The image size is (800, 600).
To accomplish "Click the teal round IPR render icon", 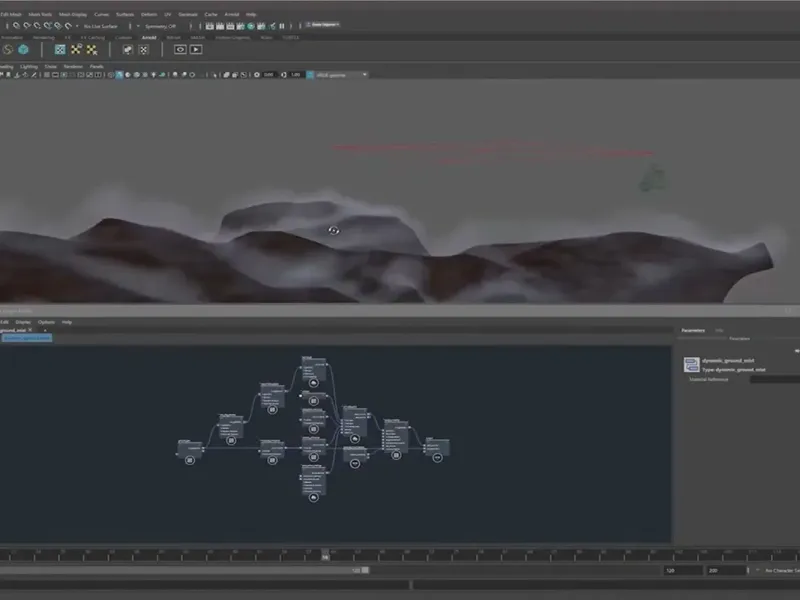I will tap(251, 26).
